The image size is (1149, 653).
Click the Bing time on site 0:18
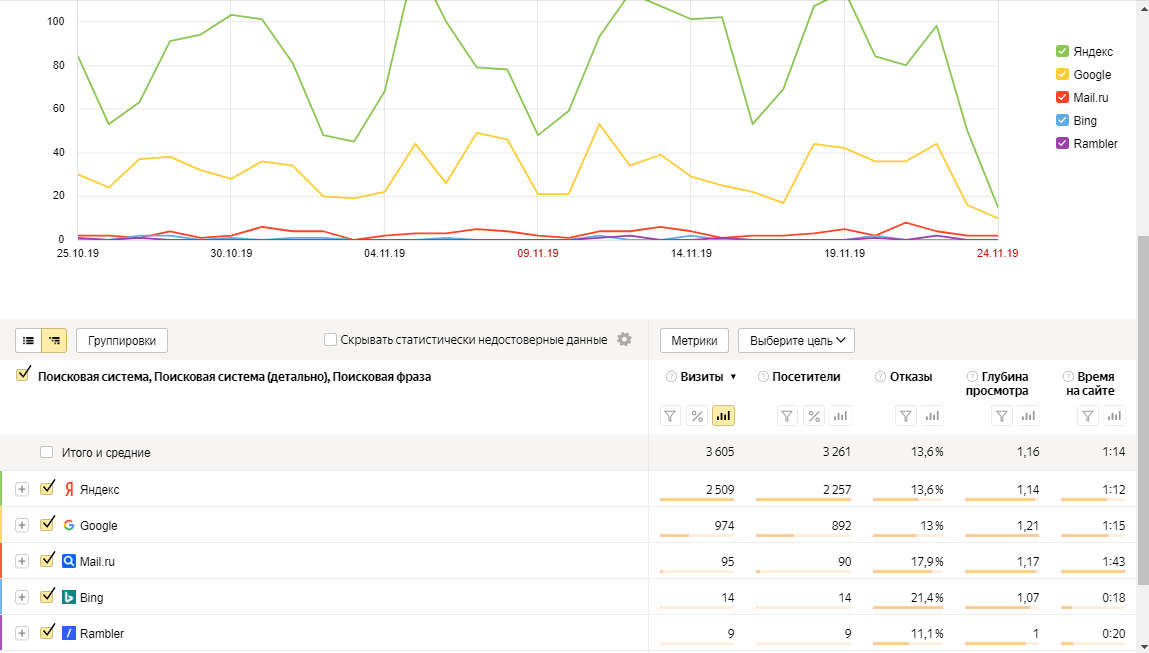point(1114,597)
